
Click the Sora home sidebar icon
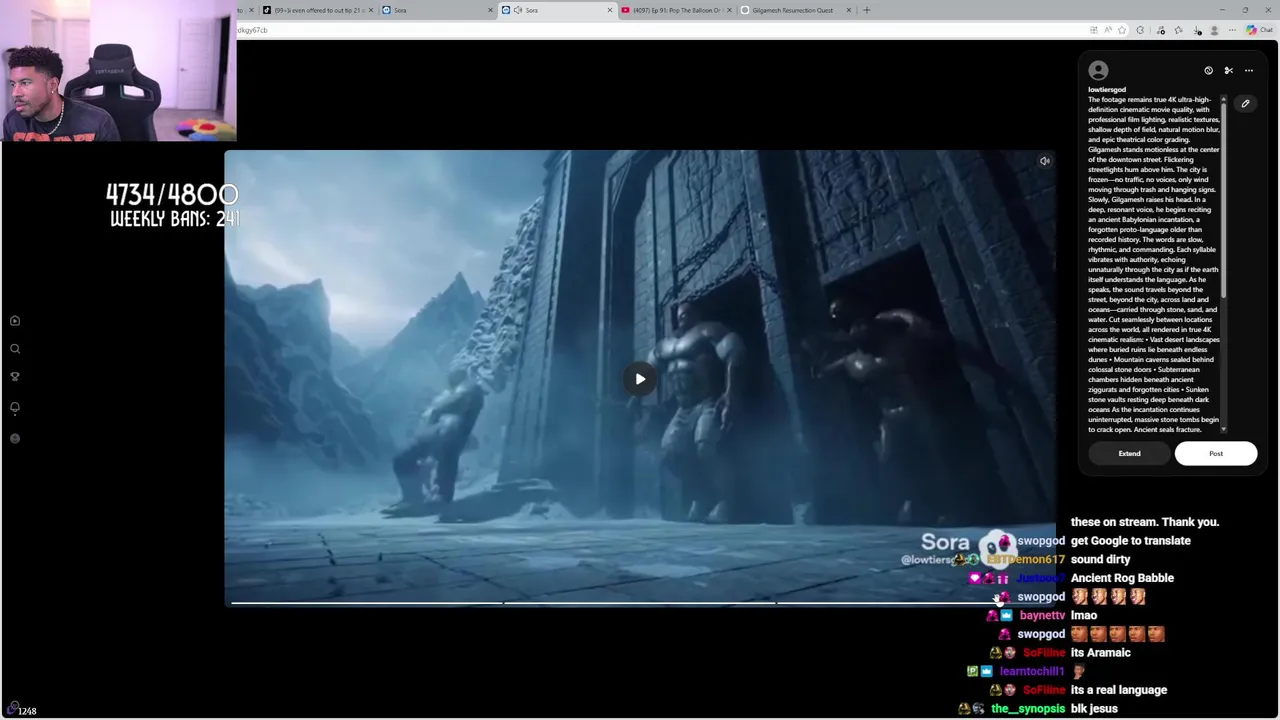pos(15,321)
